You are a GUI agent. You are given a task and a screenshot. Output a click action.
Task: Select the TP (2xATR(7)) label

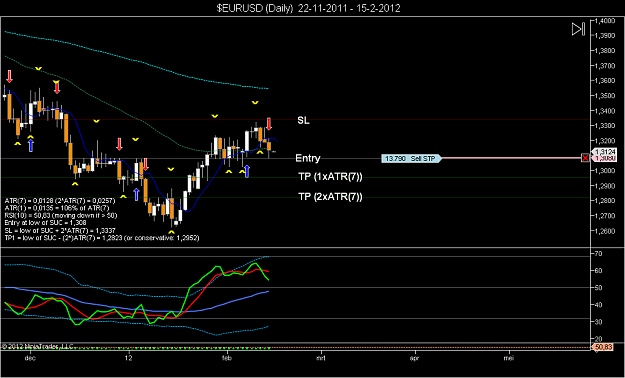pos(330,197)
